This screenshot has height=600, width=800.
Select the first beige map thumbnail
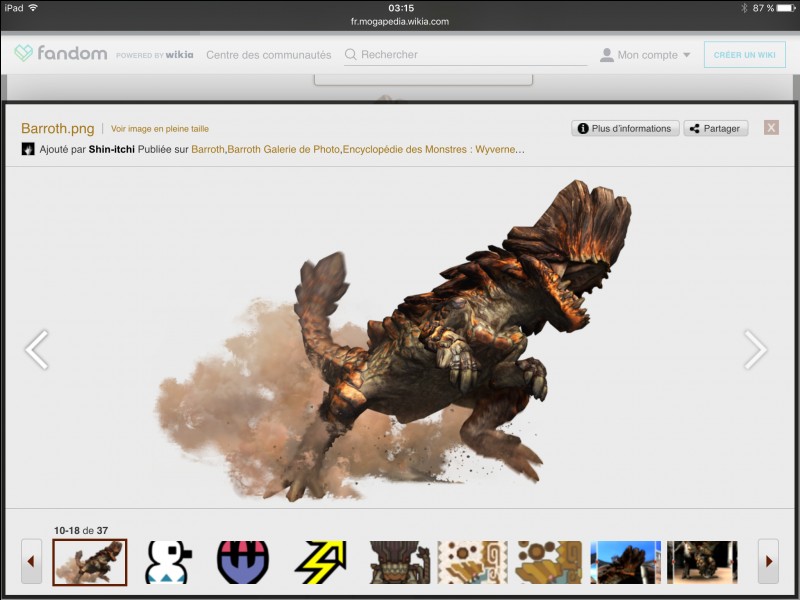point(472,562)
